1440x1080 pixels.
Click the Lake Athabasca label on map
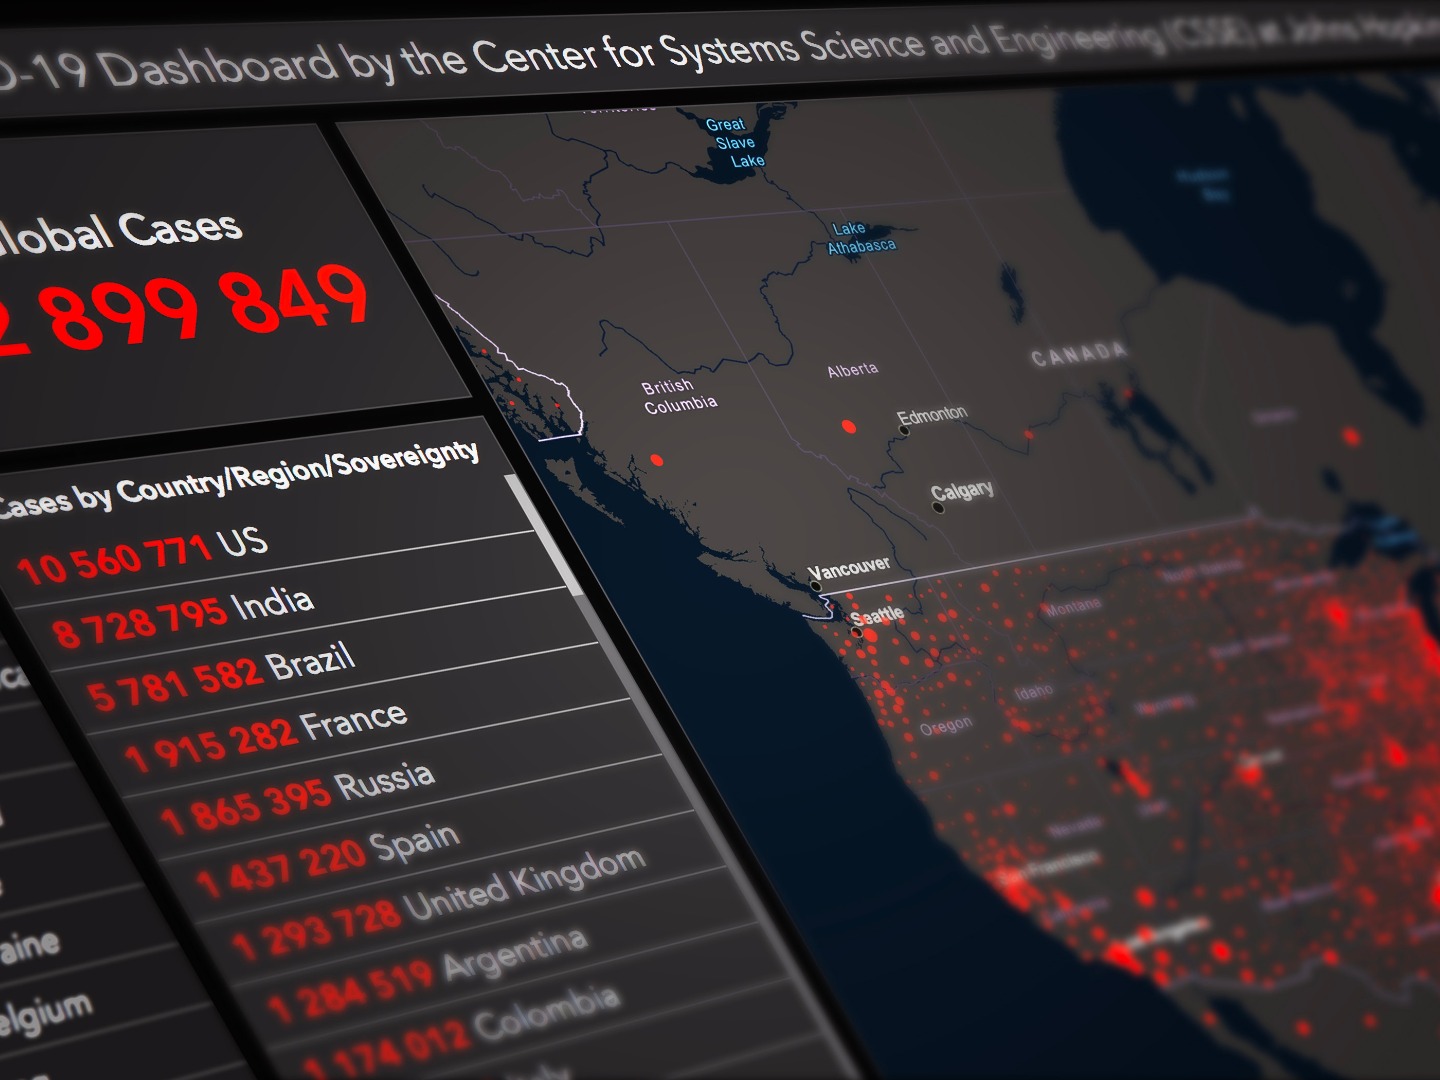[x=861, y=238]
